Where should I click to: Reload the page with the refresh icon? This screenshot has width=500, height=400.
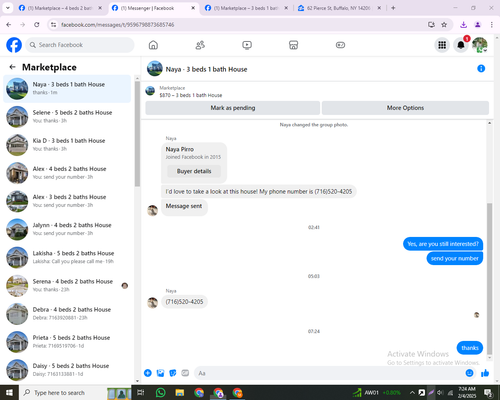(37, 25)
